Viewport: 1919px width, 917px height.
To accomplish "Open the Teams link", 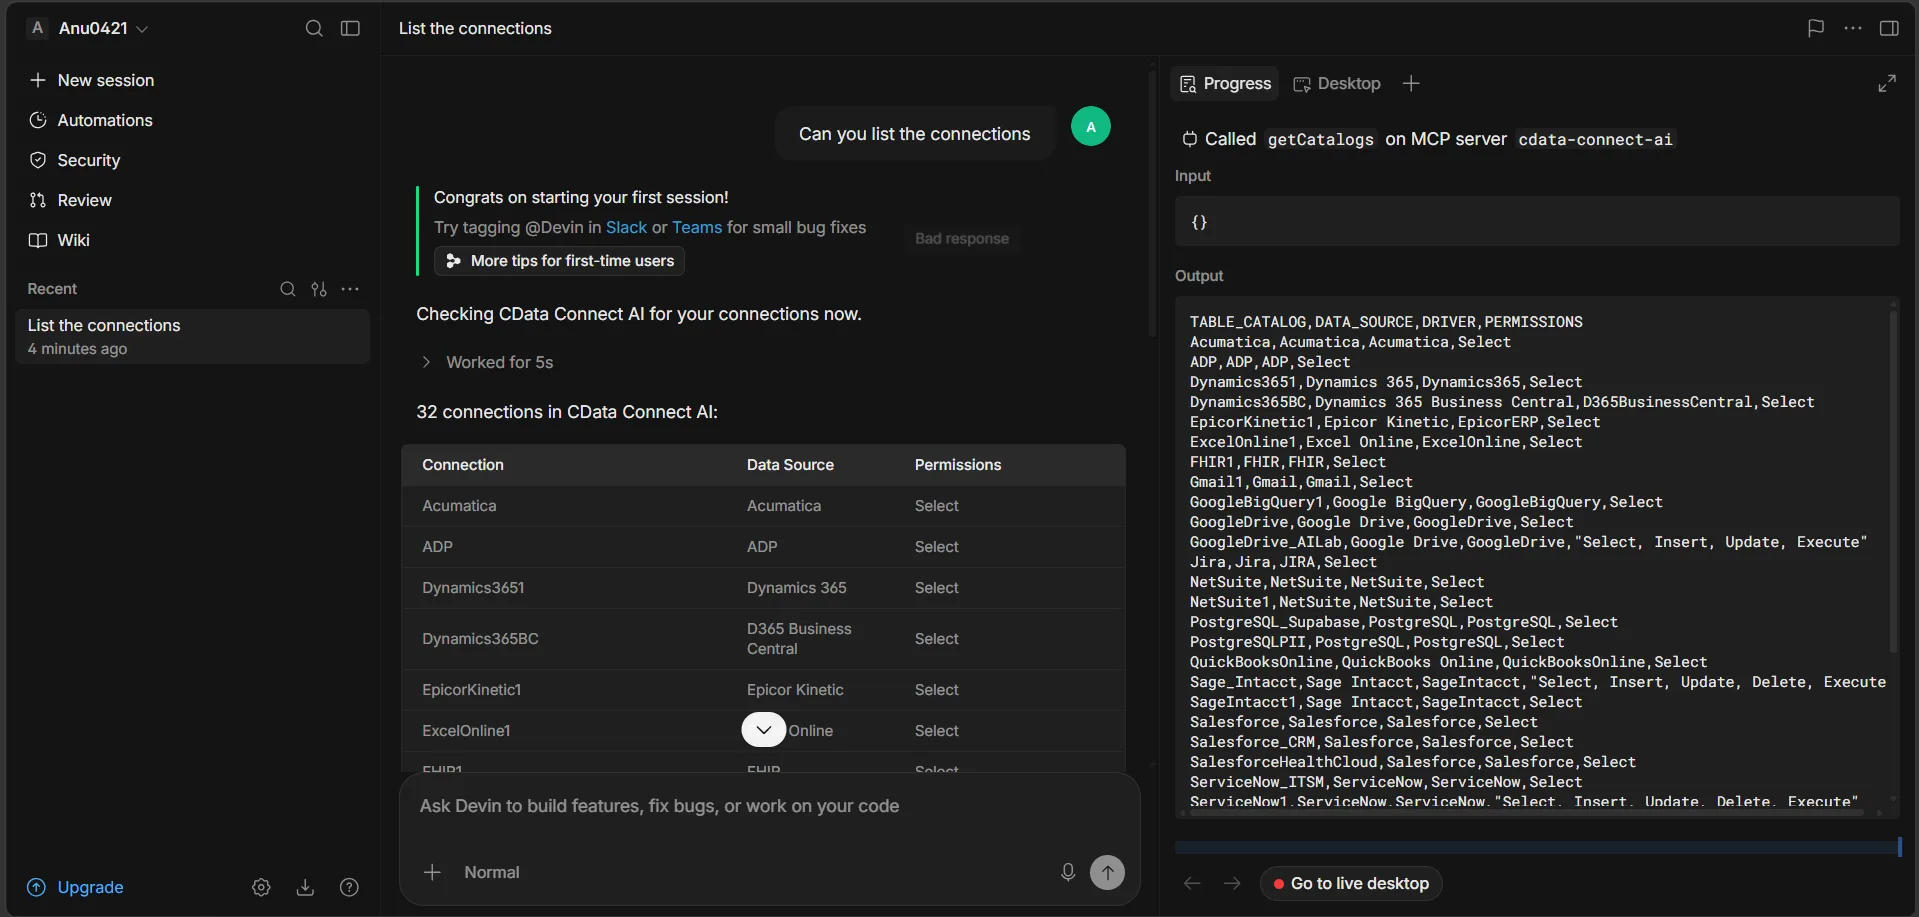I will [x=697, y=227].
